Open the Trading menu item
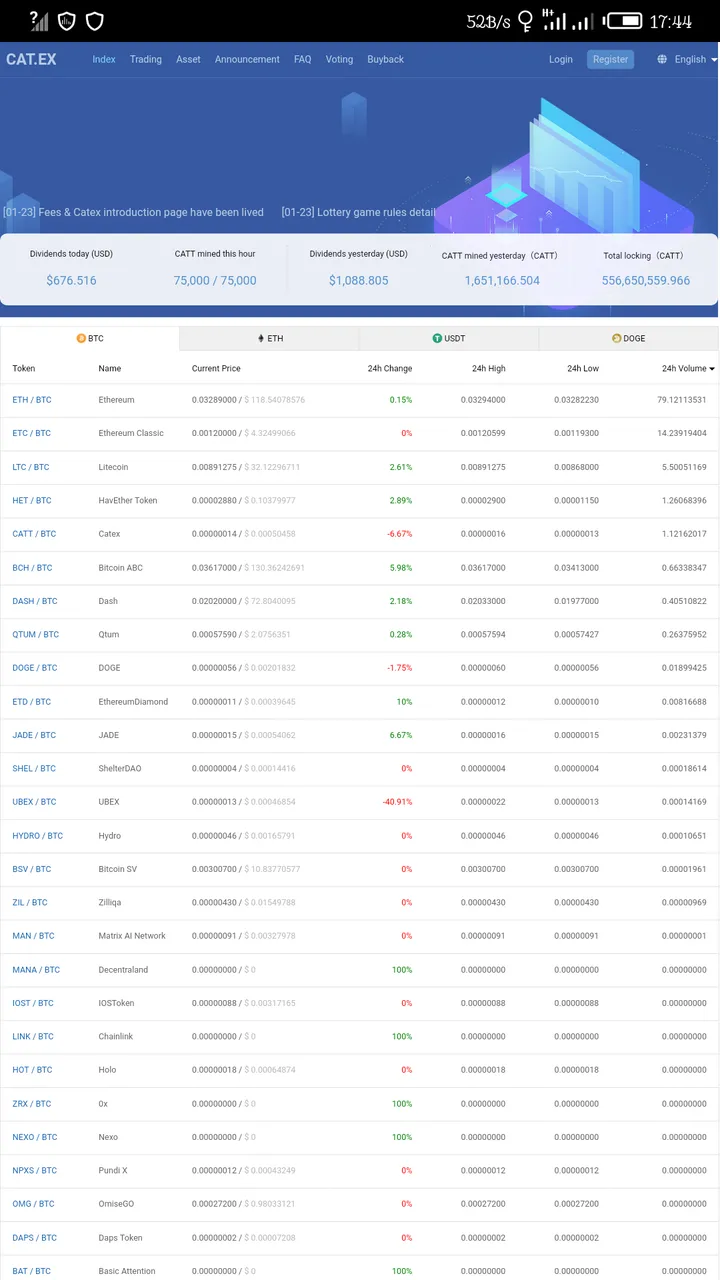This screenshot has height=1280, width=720. point(146,59)
